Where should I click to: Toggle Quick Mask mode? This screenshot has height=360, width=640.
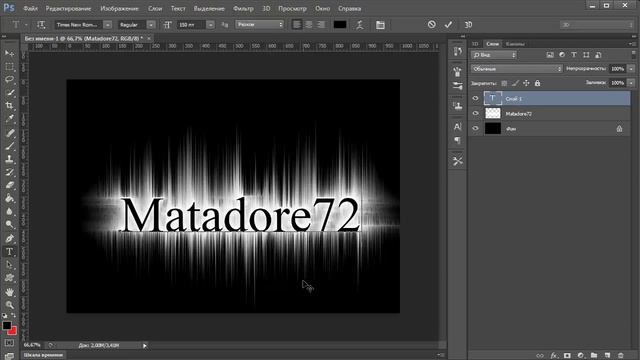tap(9, 343)
